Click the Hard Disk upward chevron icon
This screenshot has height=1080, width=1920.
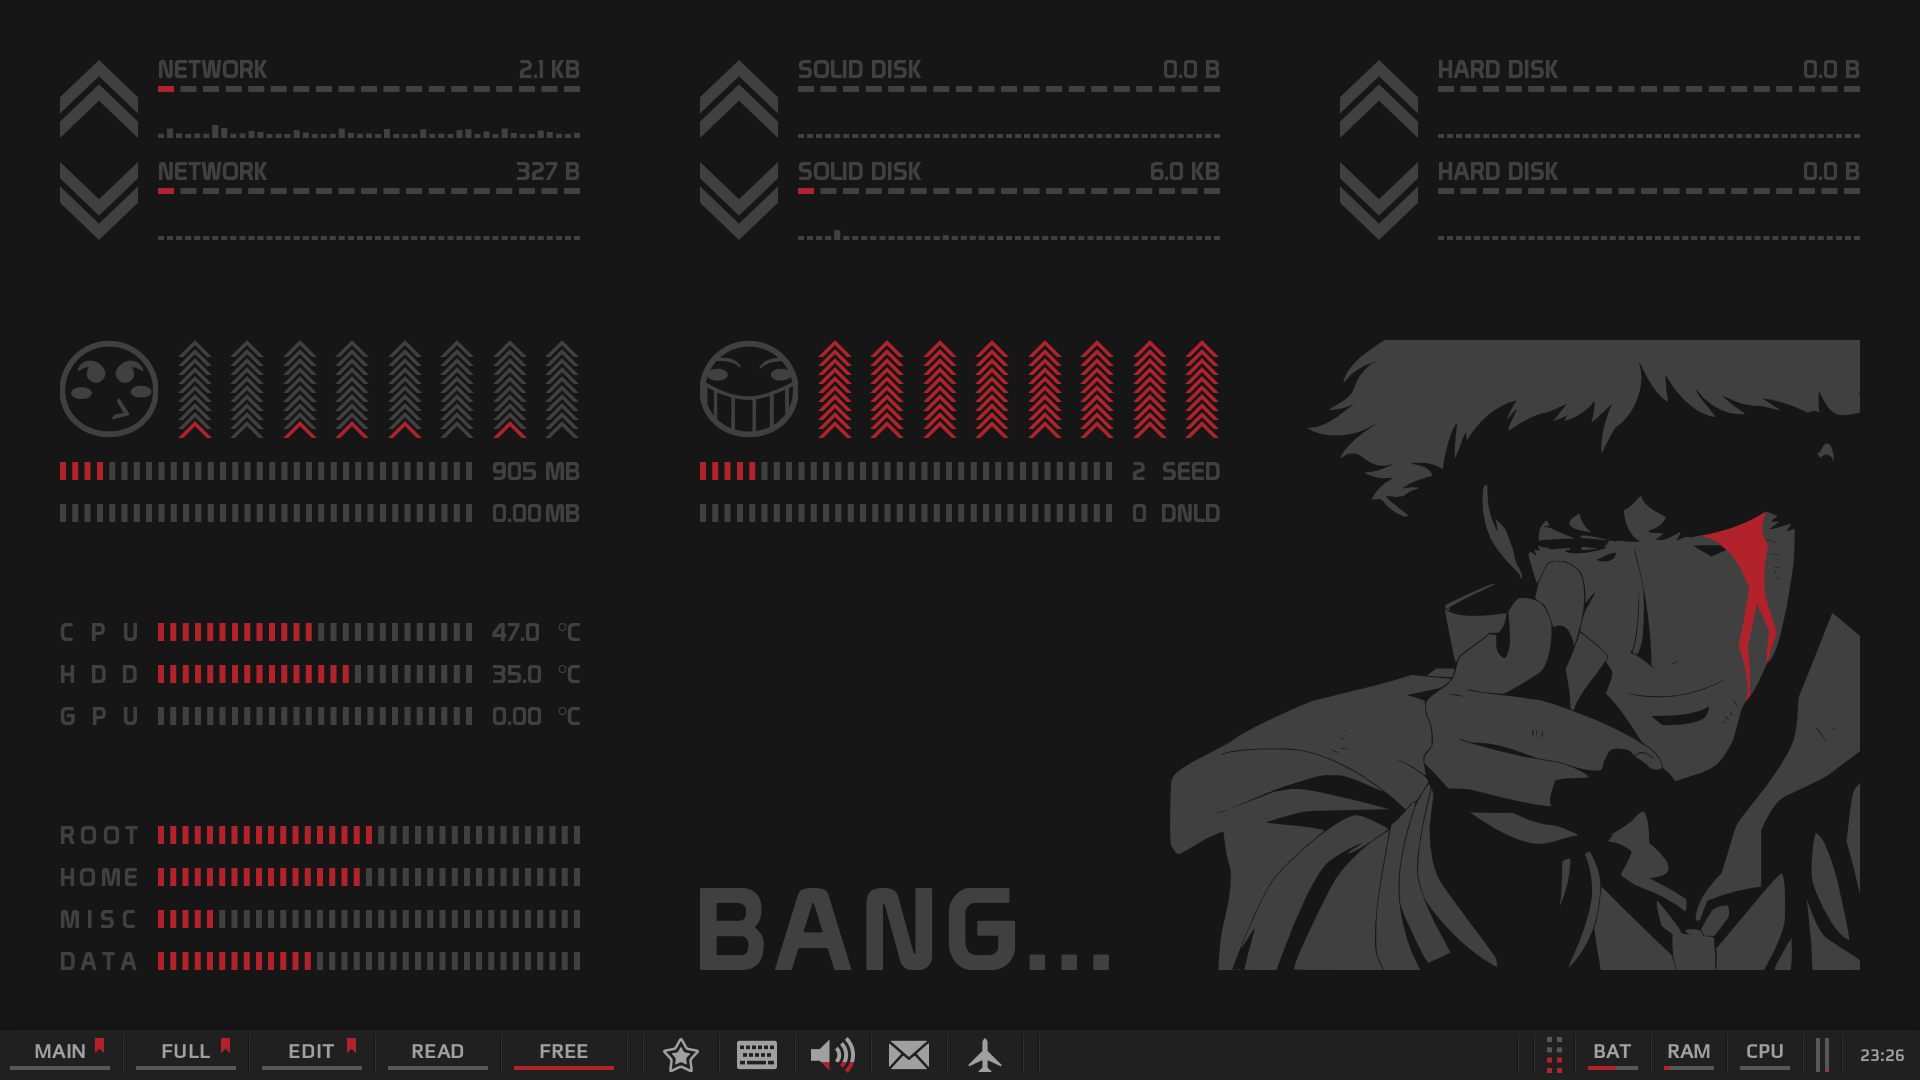click(x=1379, y=98)
